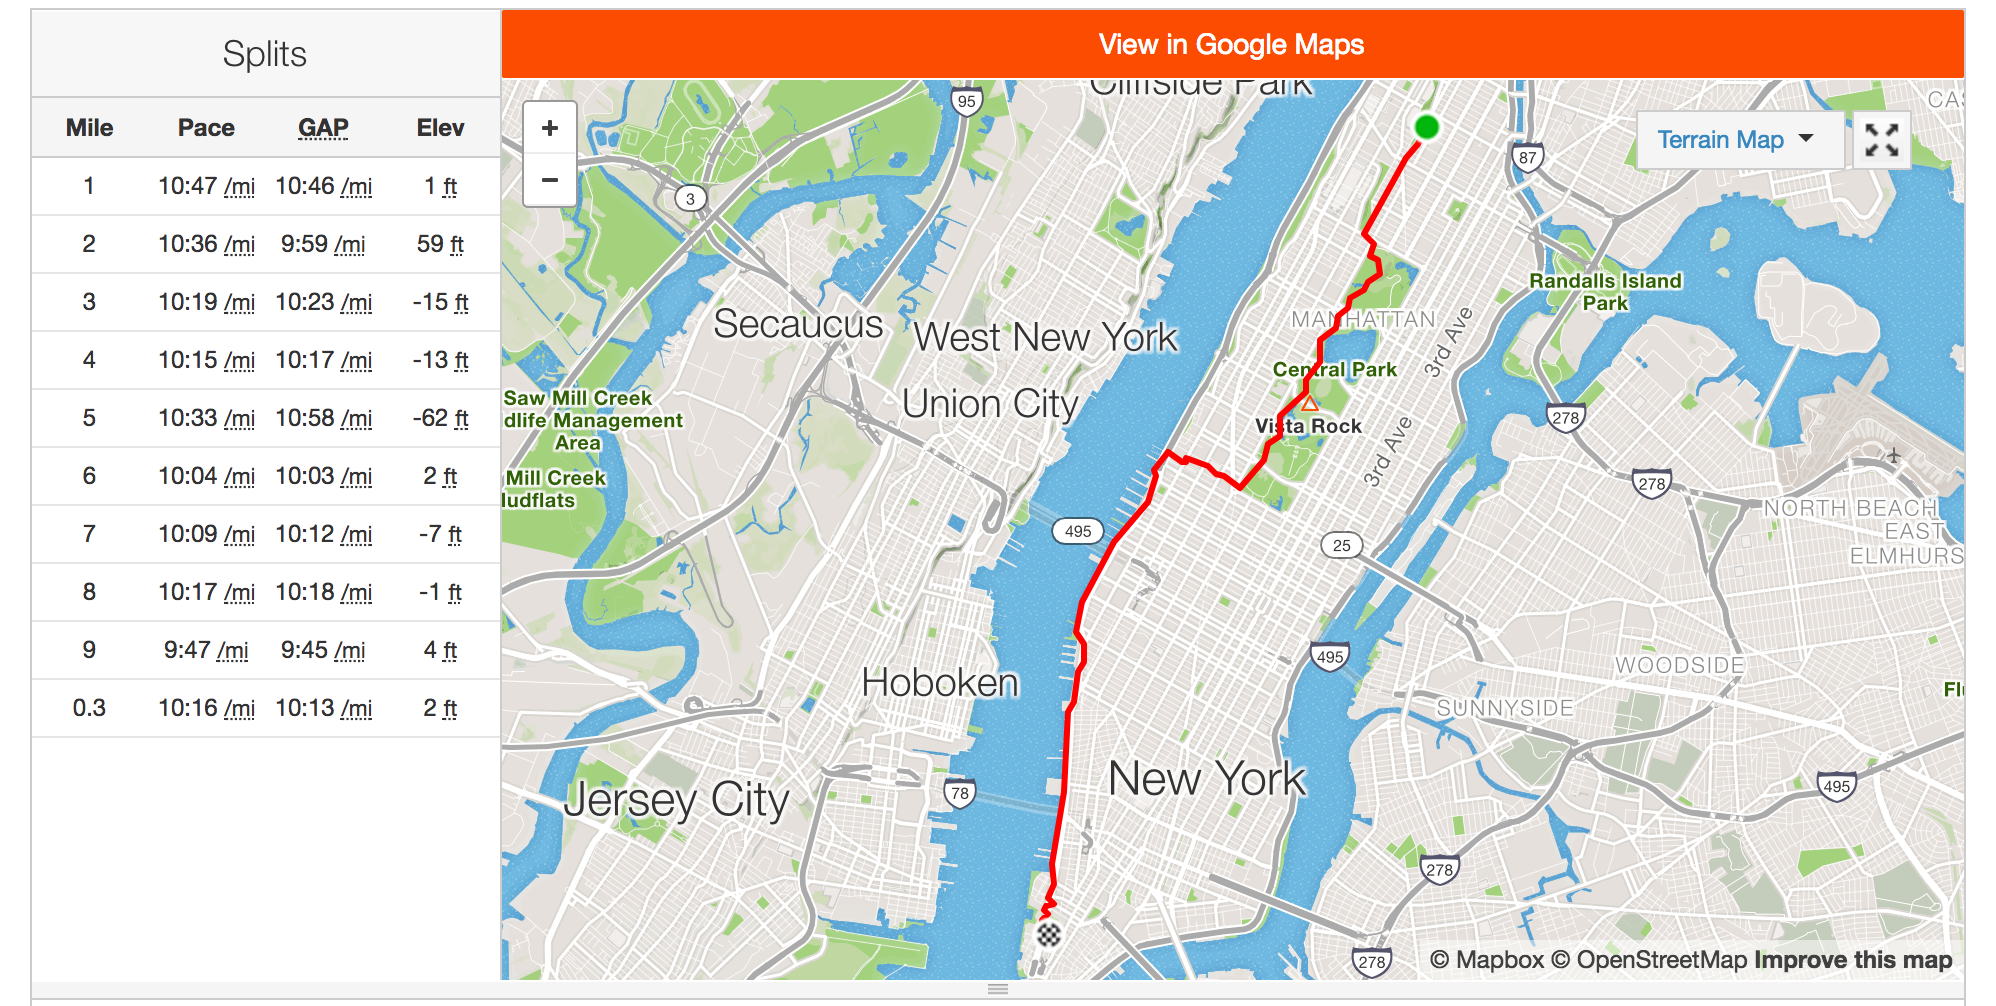
Task: Click the Vista Rock triangle marker
Action: [x=1309, y=404]
